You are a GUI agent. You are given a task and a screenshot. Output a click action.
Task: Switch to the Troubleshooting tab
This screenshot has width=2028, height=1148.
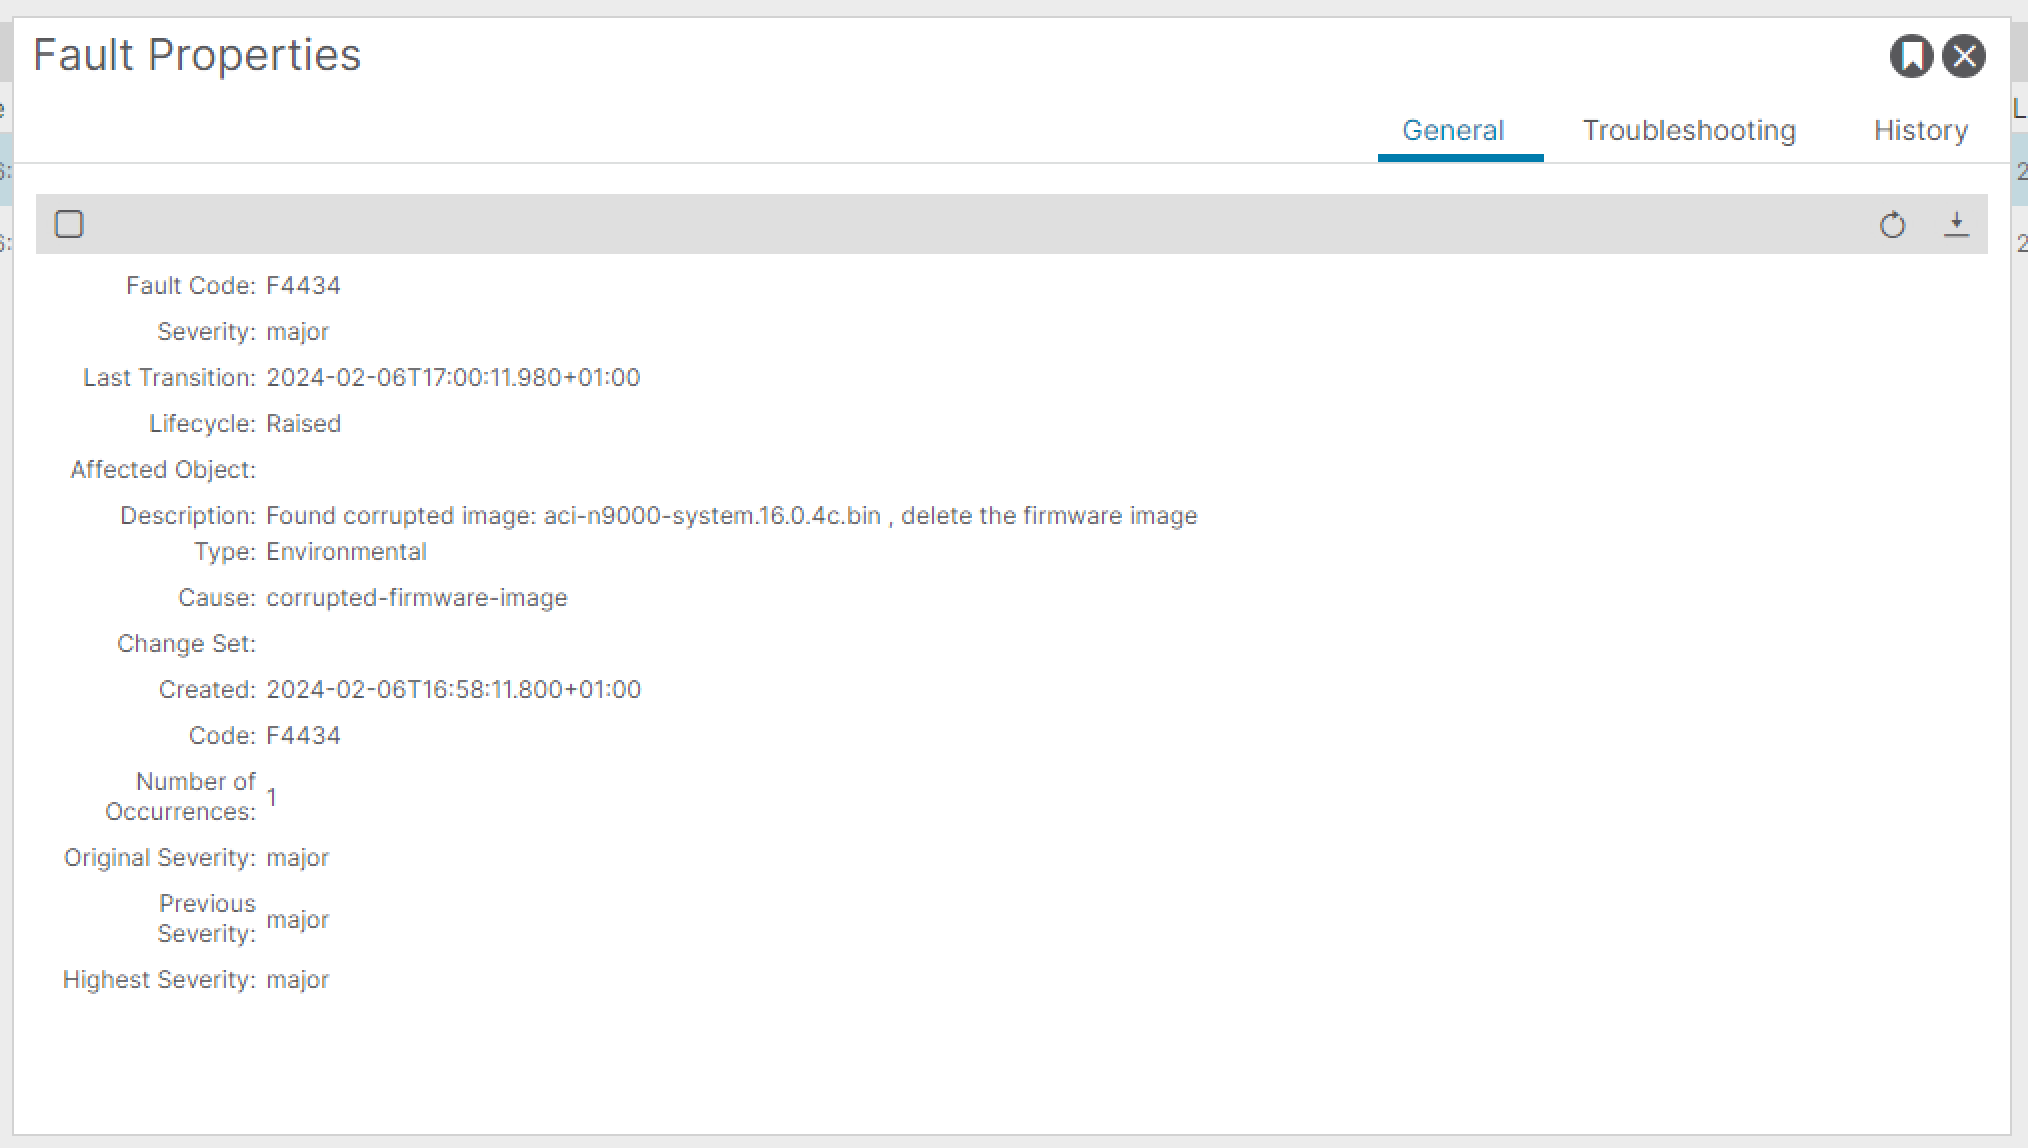tap(1688, 131)
